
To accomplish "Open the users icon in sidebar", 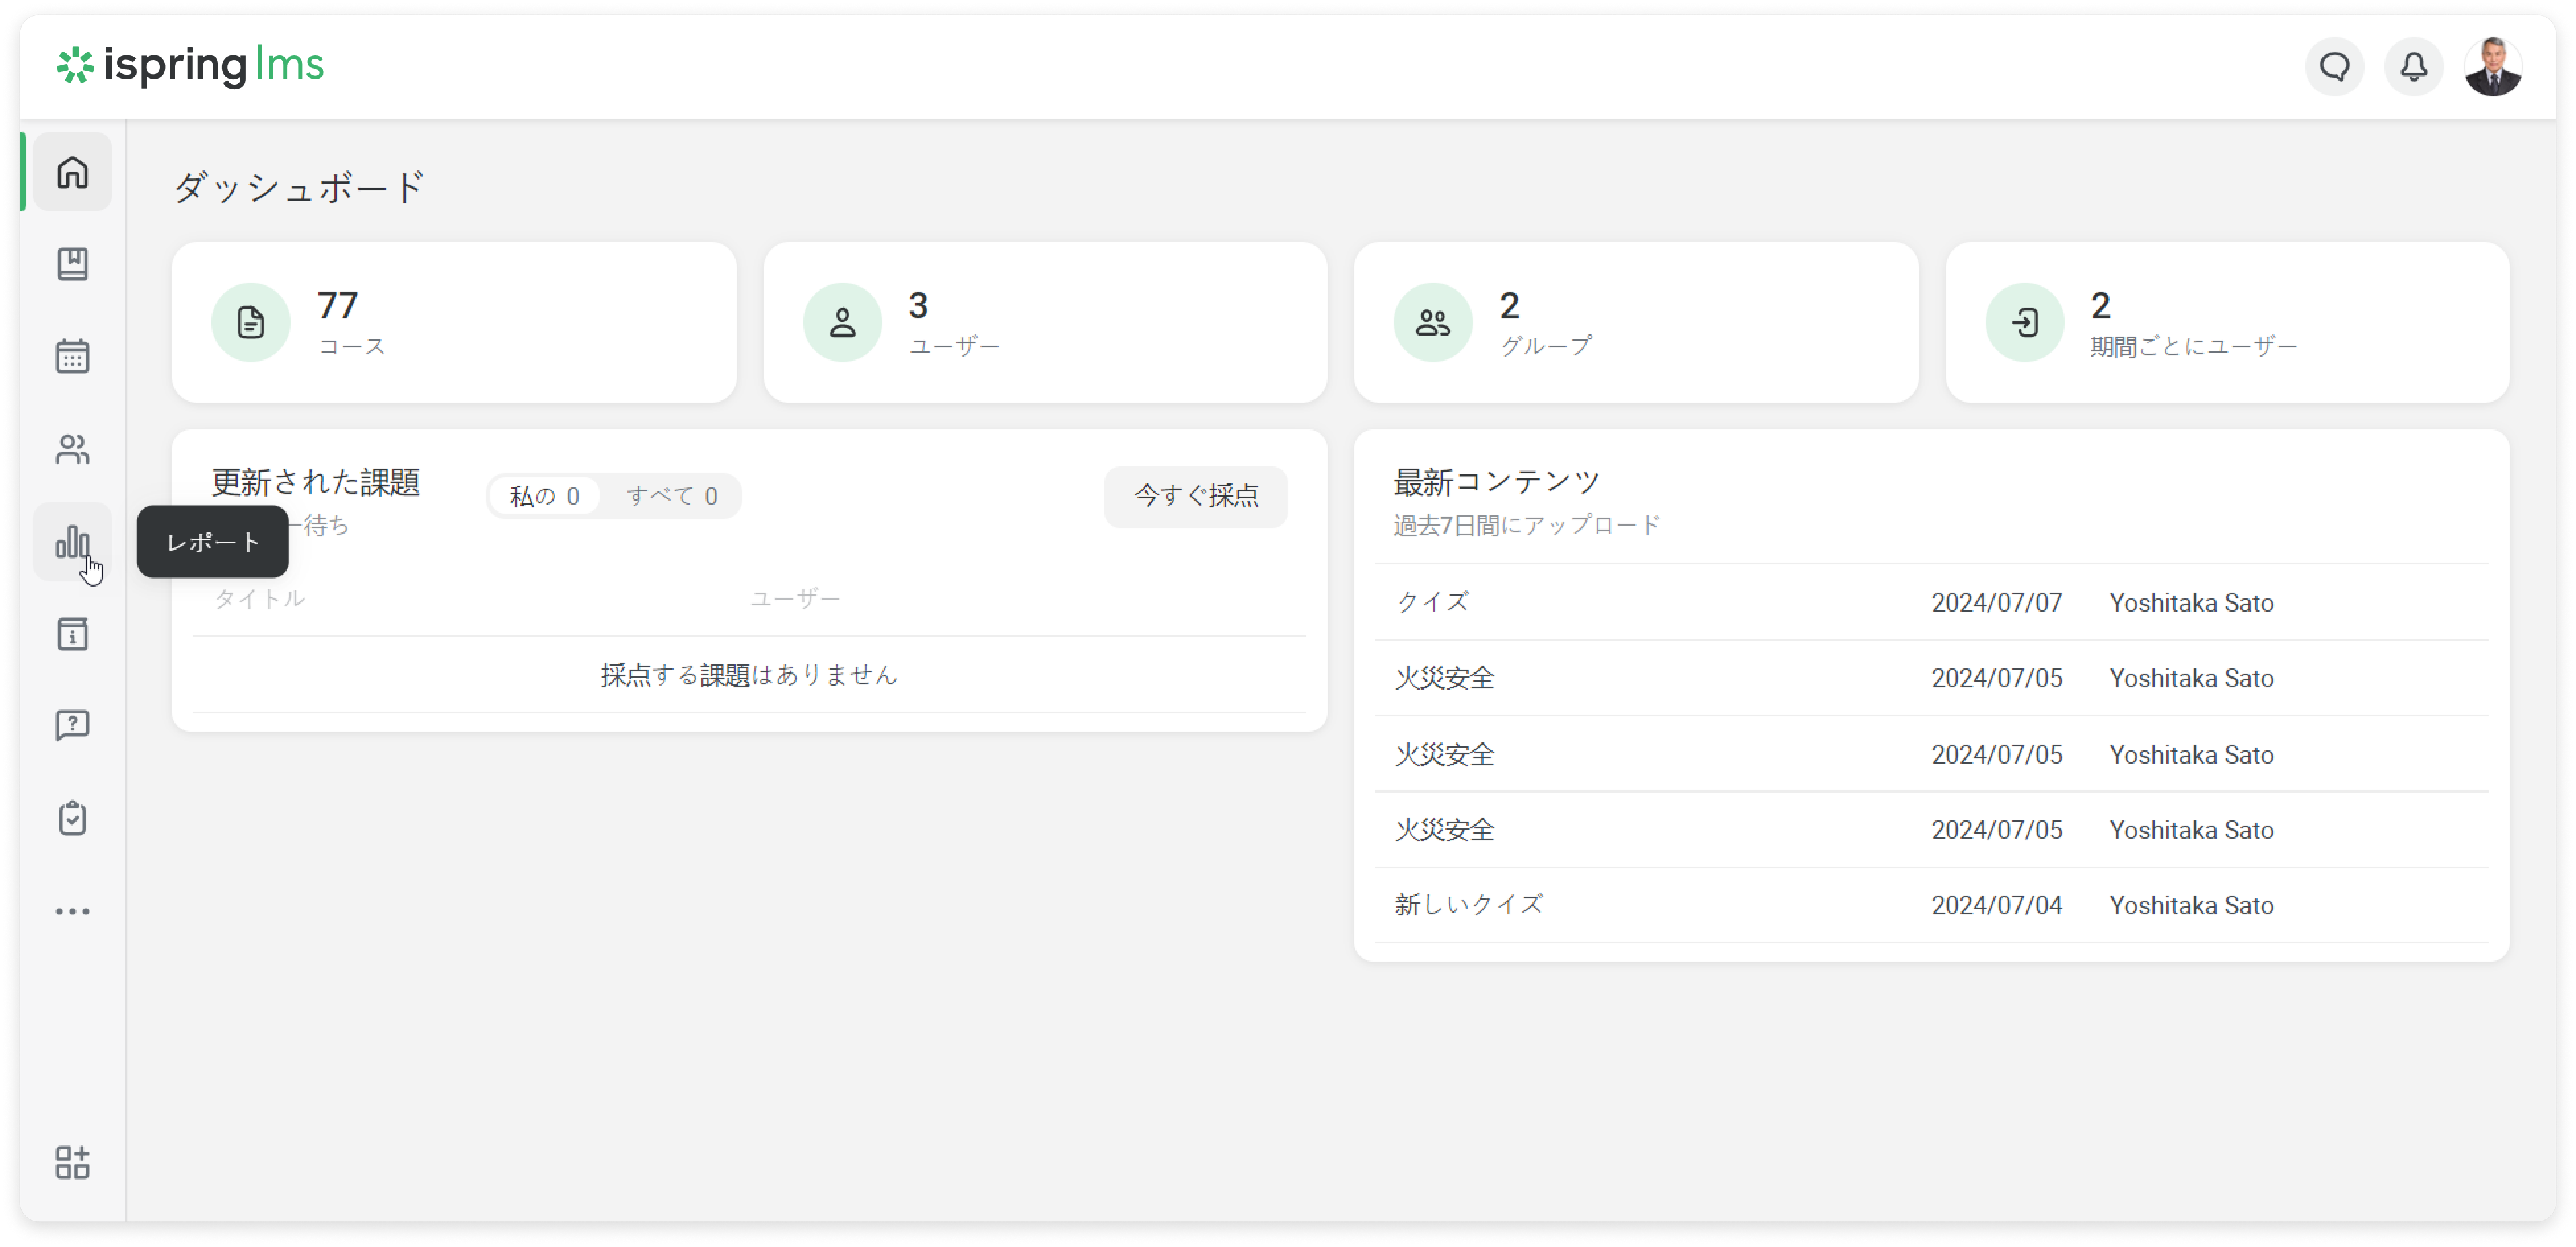I will coord(72,449).
